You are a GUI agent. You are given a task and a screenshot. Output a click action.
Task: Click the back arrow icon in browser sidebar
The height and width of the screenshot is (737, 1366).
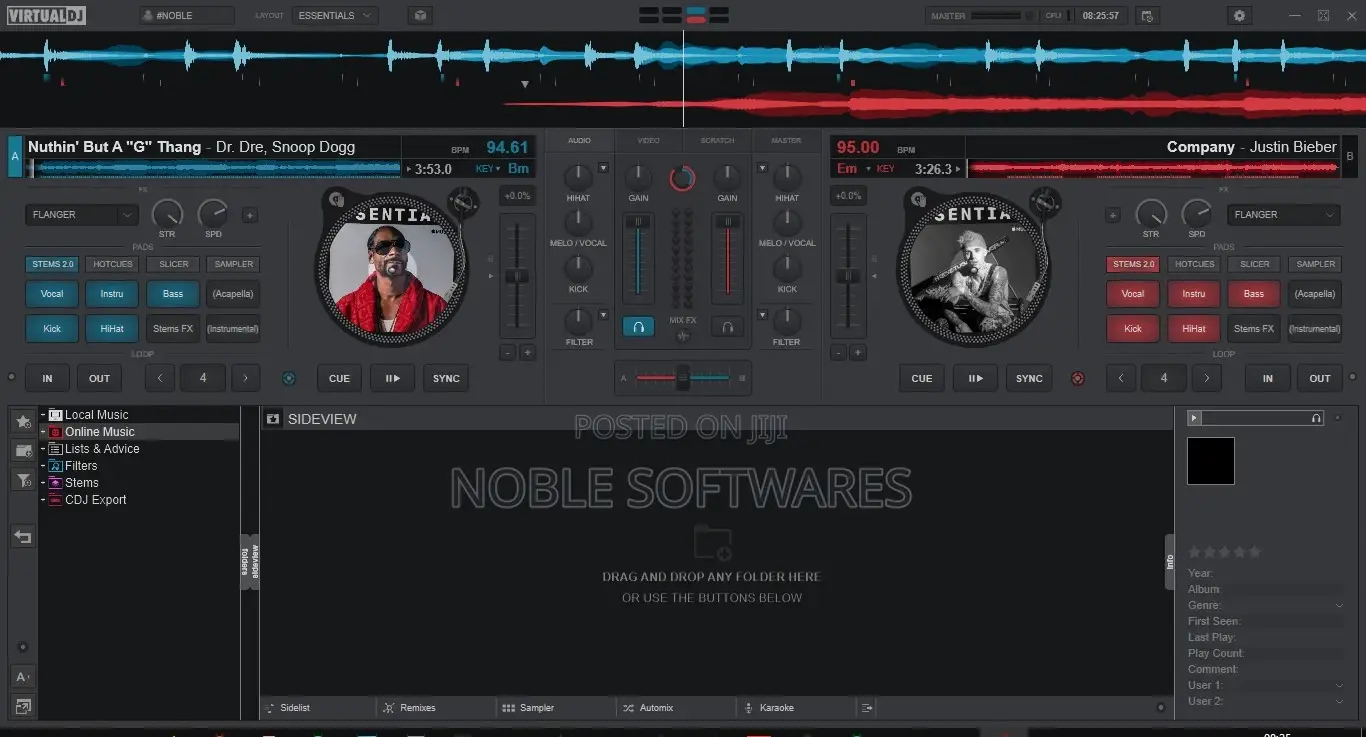click(x=23, y=537)
